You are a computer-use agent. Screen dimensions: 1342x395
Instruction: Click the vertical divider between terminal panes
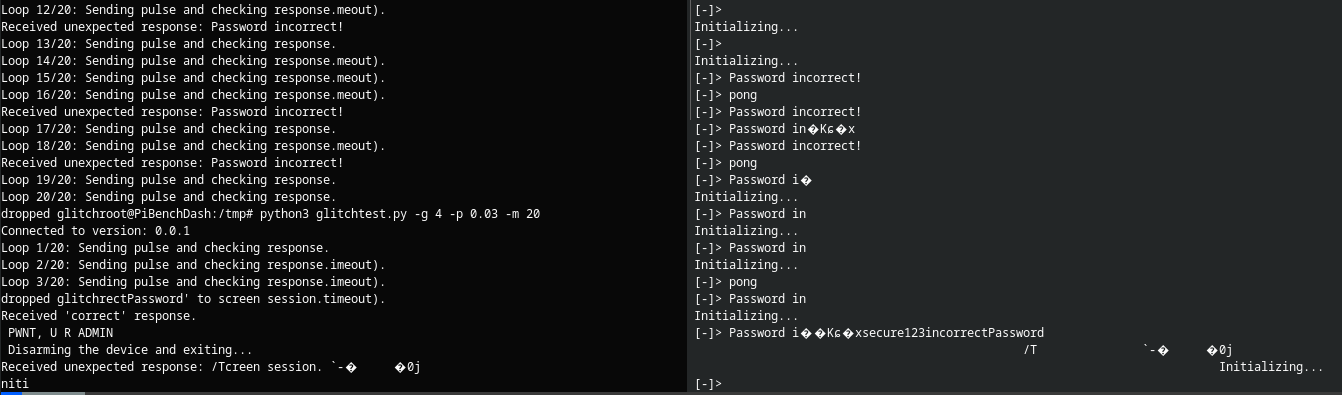coord(687,195)
